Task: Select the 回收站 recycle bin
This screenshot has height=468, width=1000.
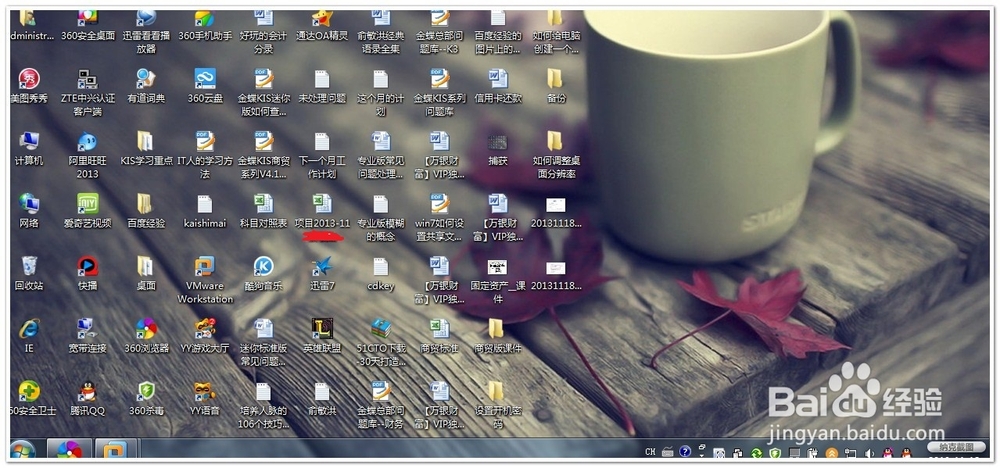Action: tap(29, 274)
